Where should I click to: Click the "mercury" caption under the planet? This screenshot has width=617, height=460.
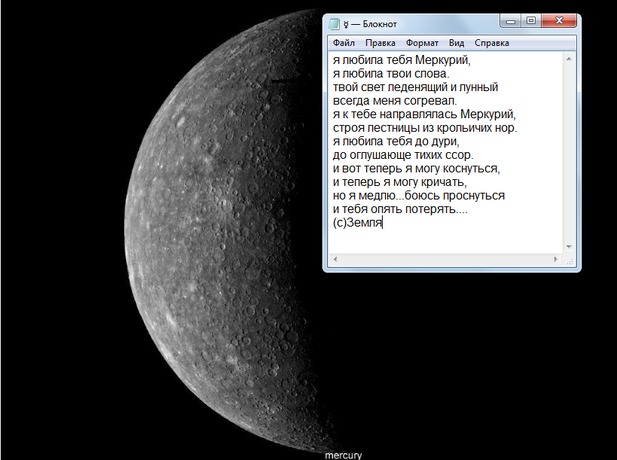343,455
